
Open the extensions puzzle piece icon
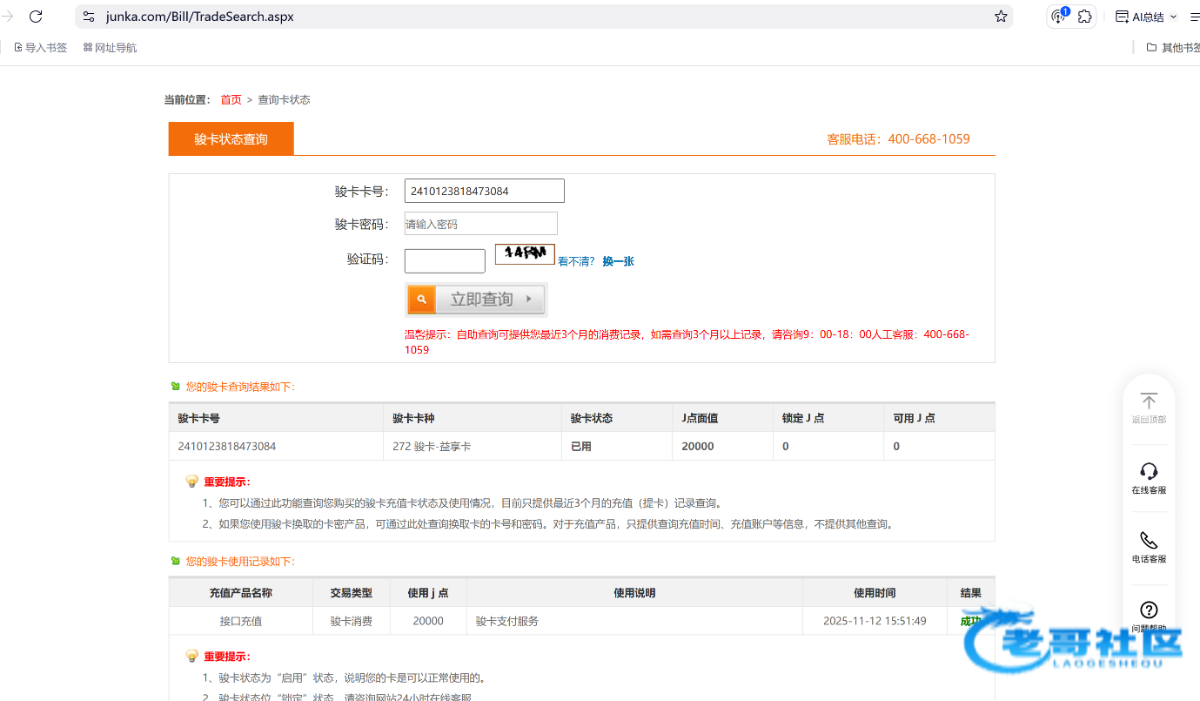coord(1085,17)
